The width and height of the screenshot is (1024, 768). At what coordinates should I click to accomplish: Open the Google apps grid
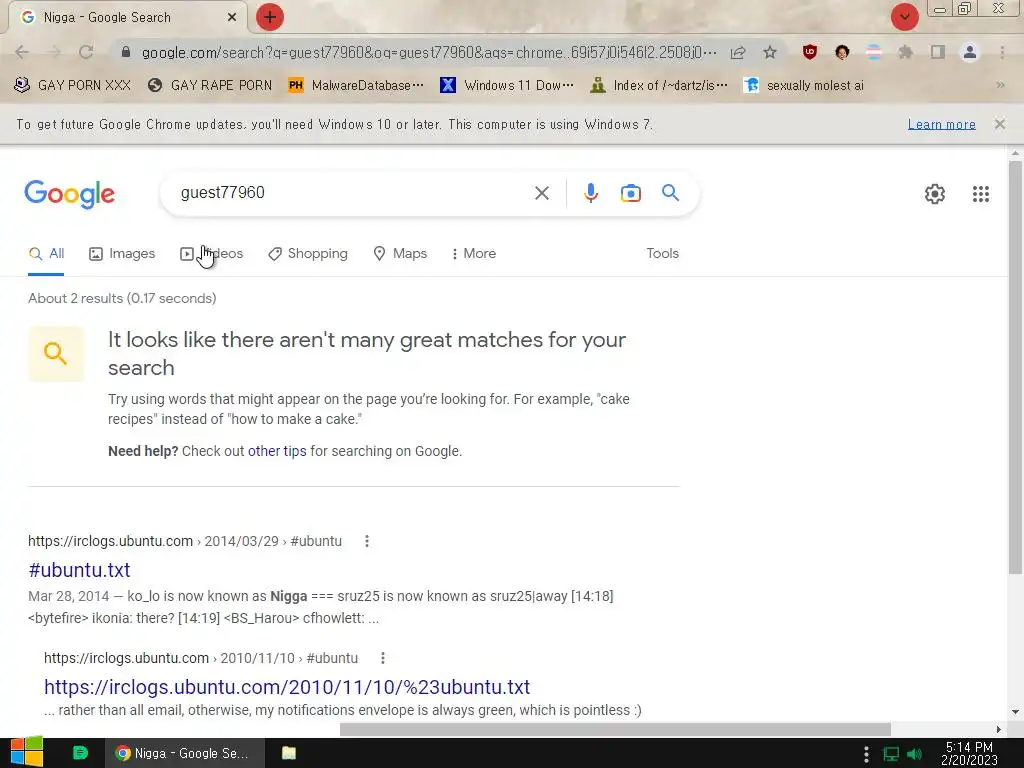coord(981,194)
